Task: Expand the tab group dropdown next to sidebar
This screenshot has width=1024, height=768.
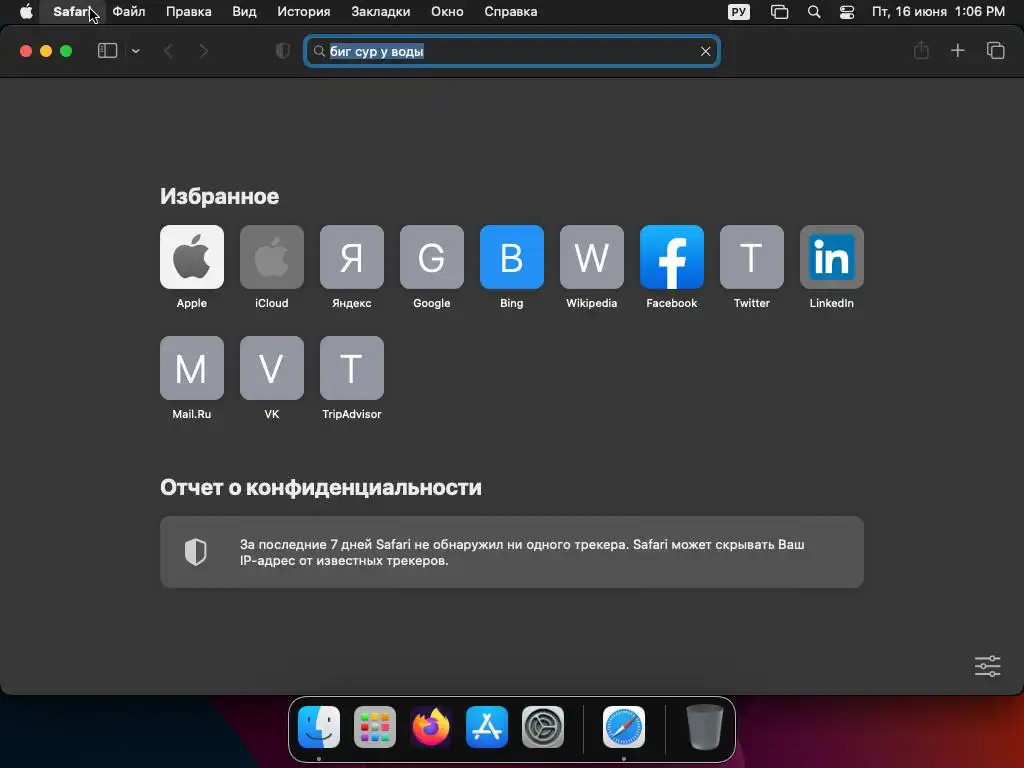Action: point(135,51)
